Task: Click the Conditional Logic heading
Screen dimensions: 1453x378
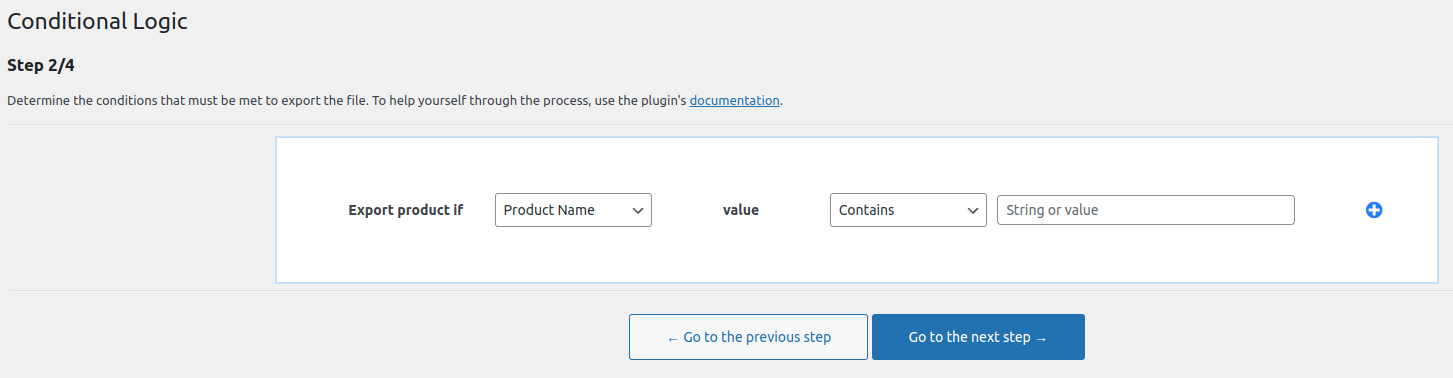Action: point(97,21)
